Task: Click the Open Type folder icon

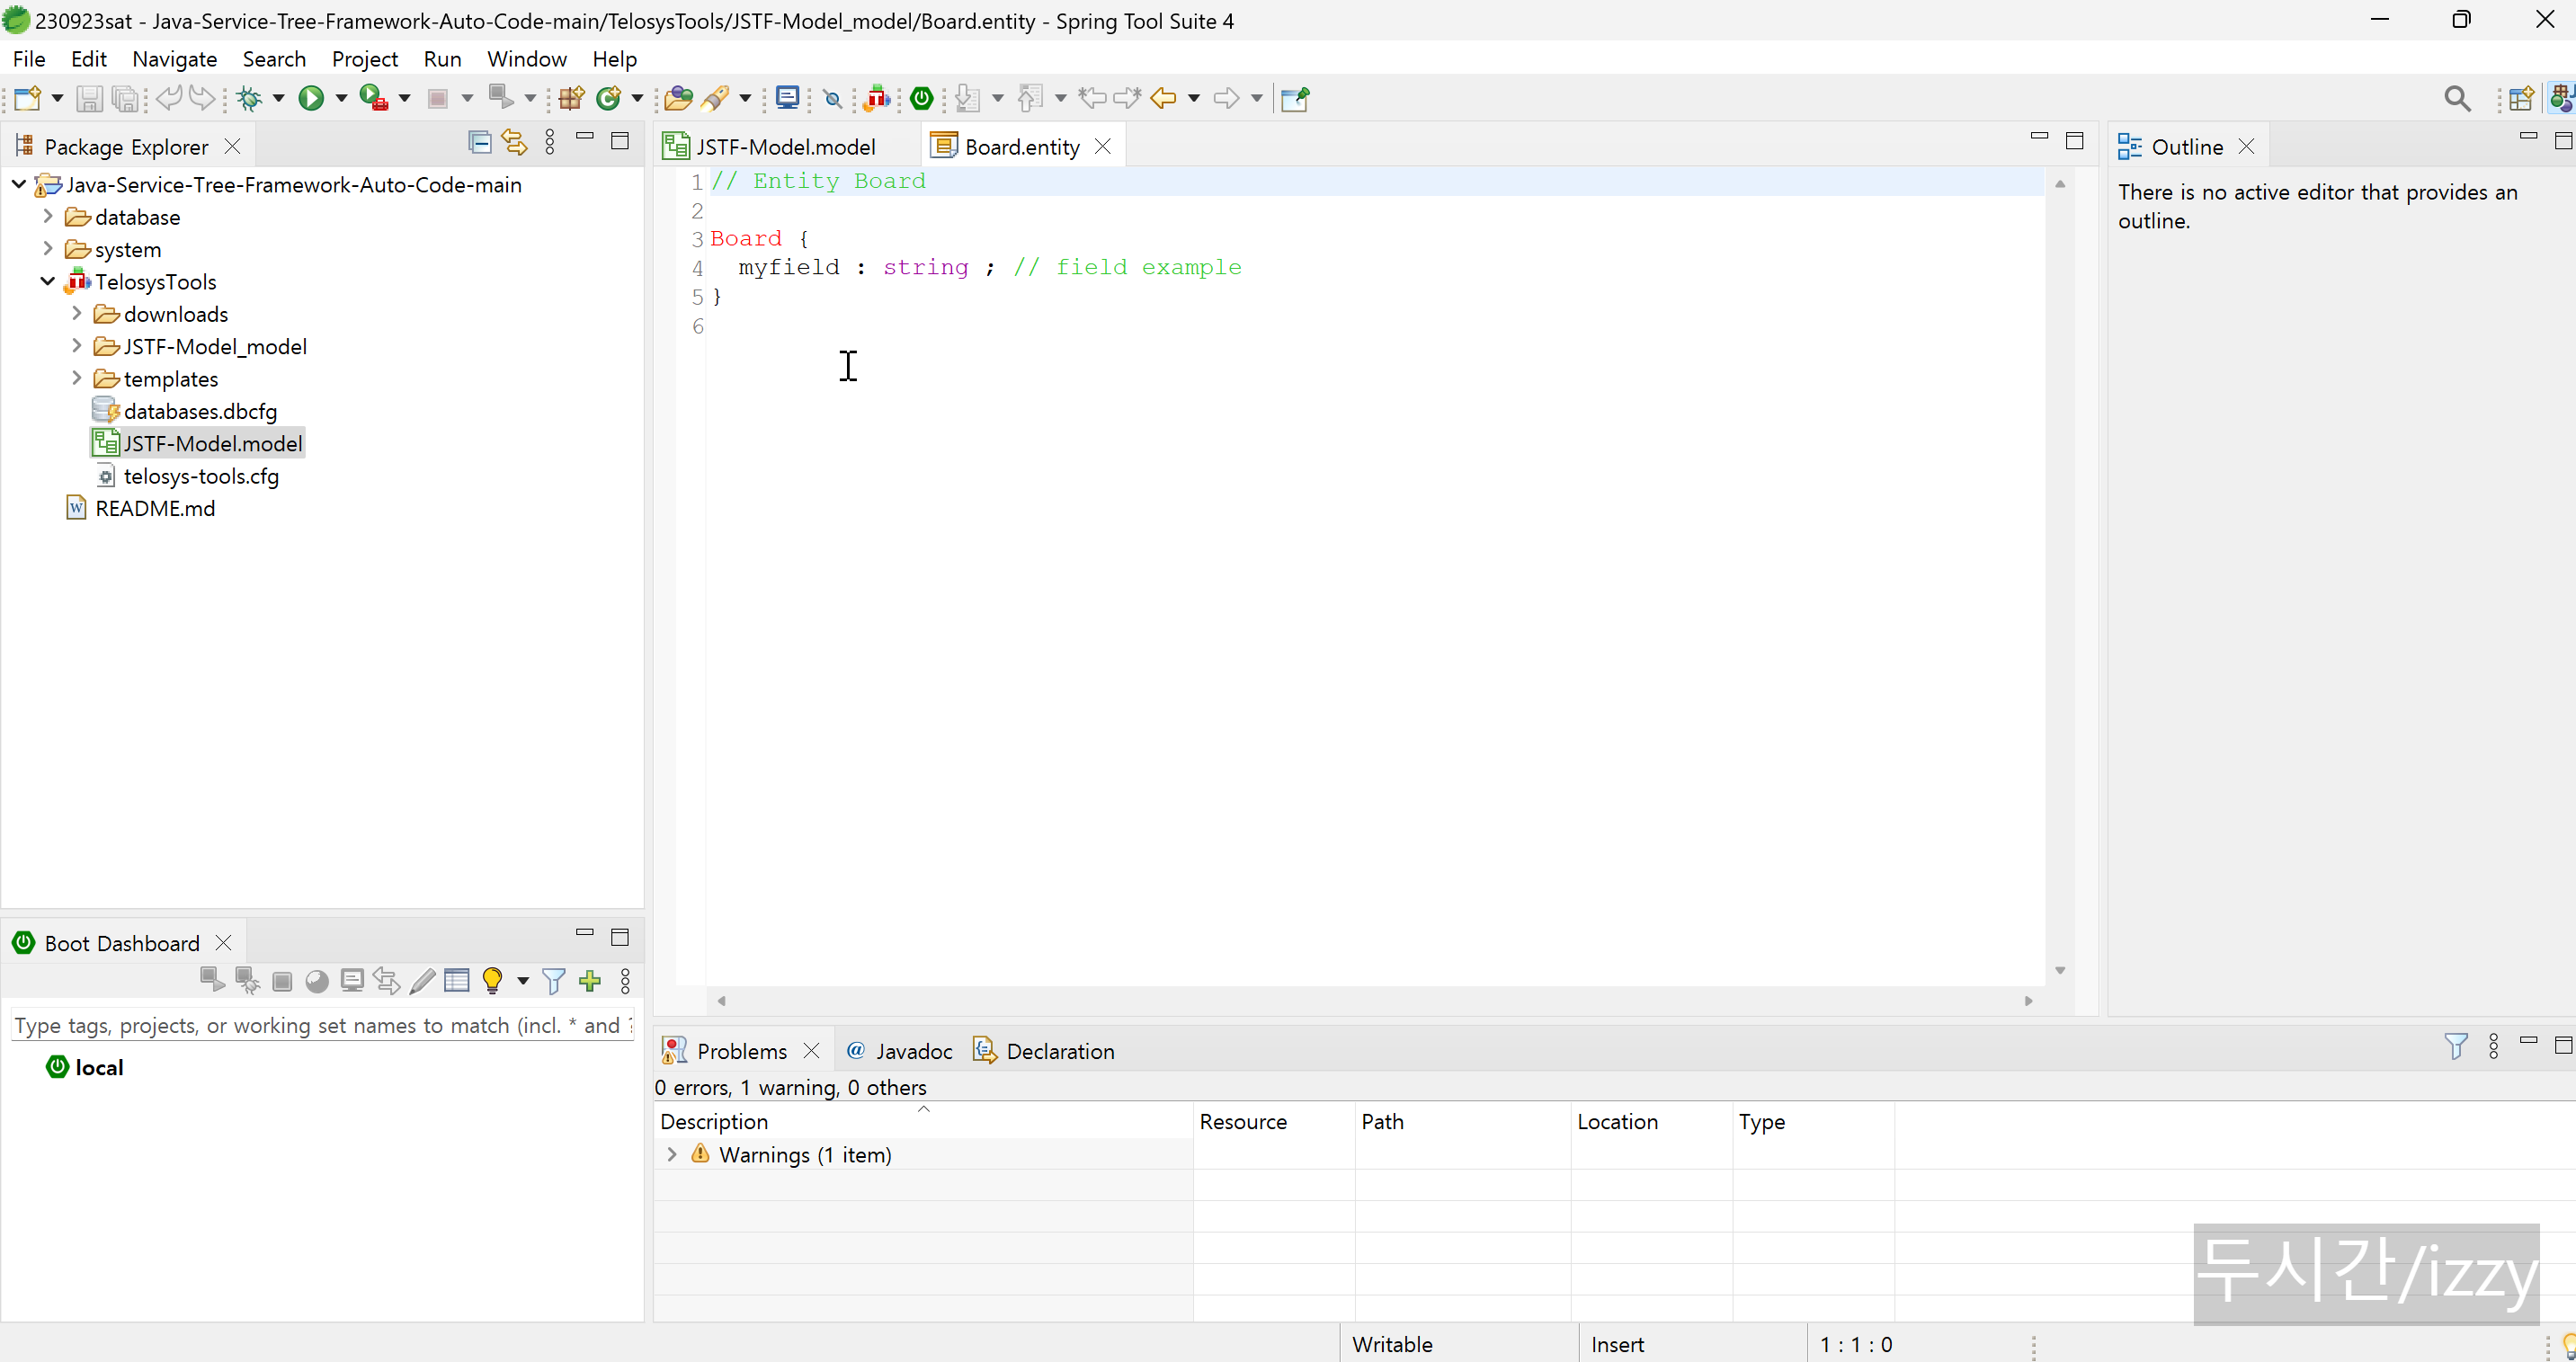Action: (x=678, y=98)
